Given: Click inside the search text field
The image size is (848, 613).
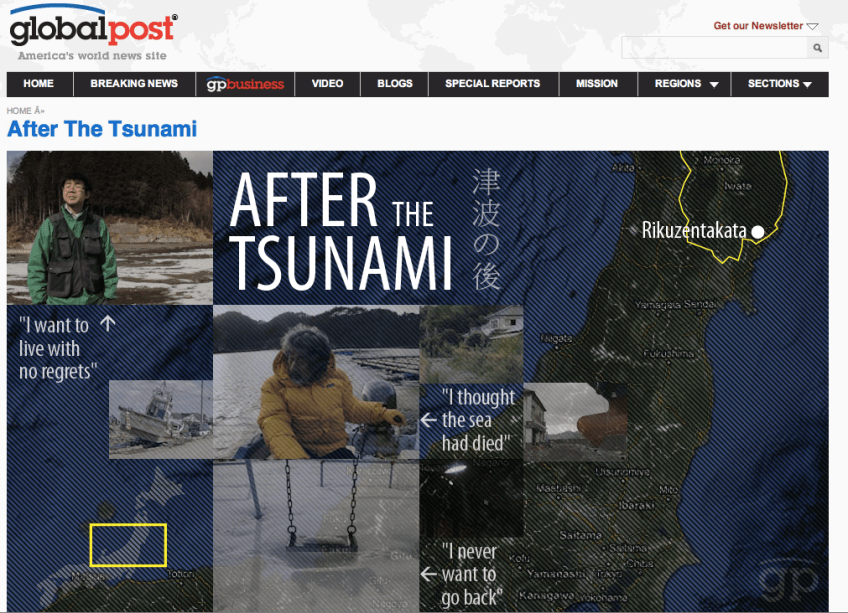Looking at the screenshot, I should click(x=714, y=48).
